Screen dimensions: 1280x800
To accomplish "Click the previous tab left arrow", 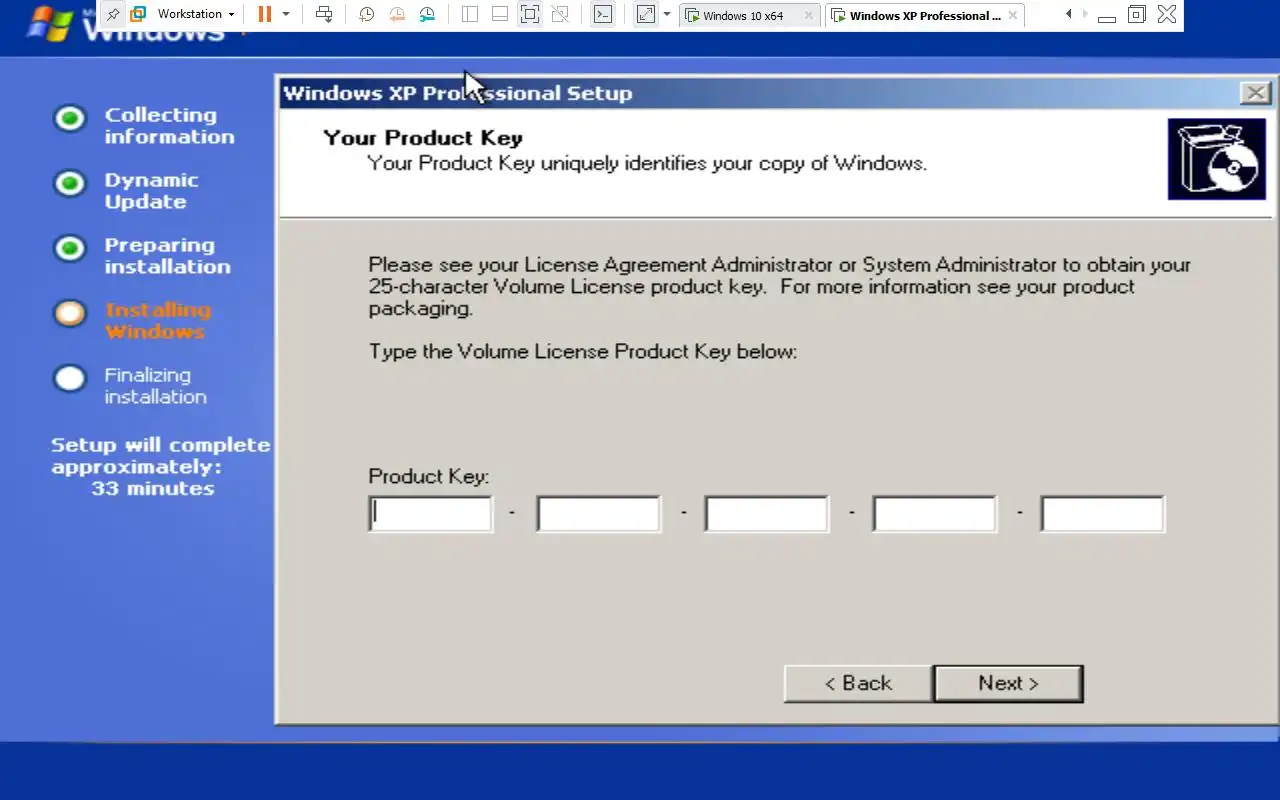I will pyautogui.click(x=1069, y=14).
